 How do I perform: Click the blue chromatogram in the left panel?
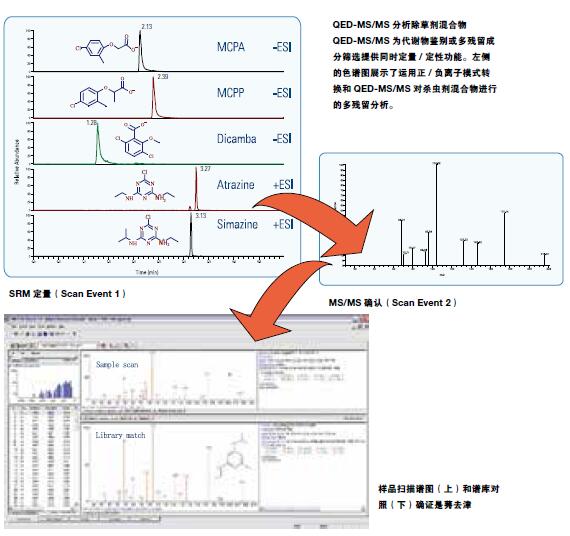[x=44, y=383]
